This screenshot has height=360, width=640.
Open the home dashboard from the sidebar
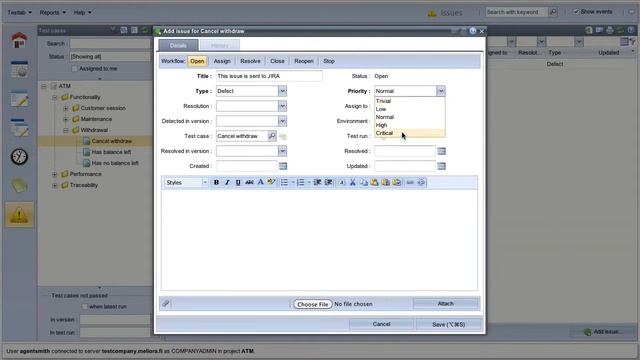point(19,40)
